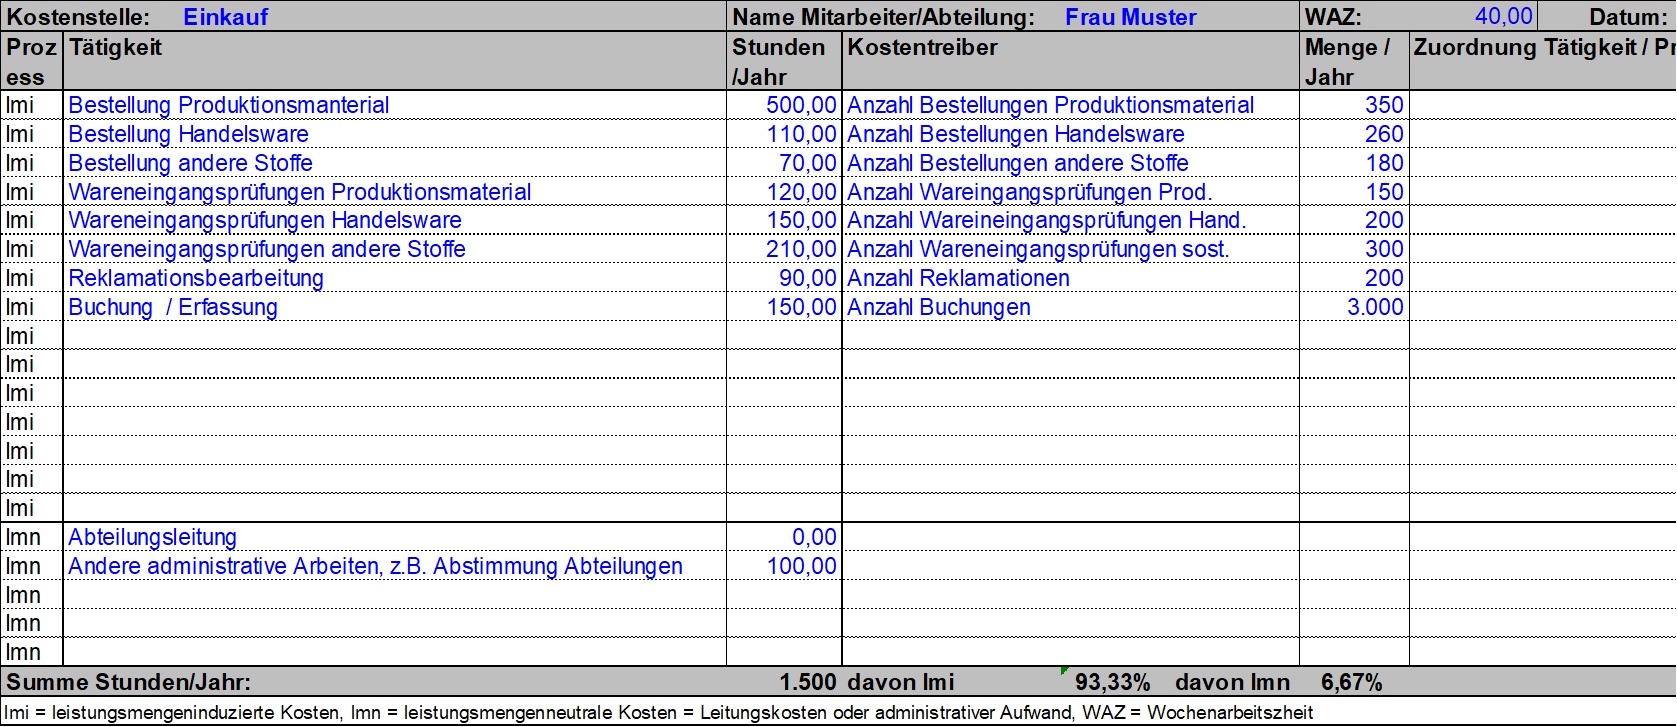
Task: Click 'Bestellung andere Stoffe' activity cell
Action: (190, 163)
